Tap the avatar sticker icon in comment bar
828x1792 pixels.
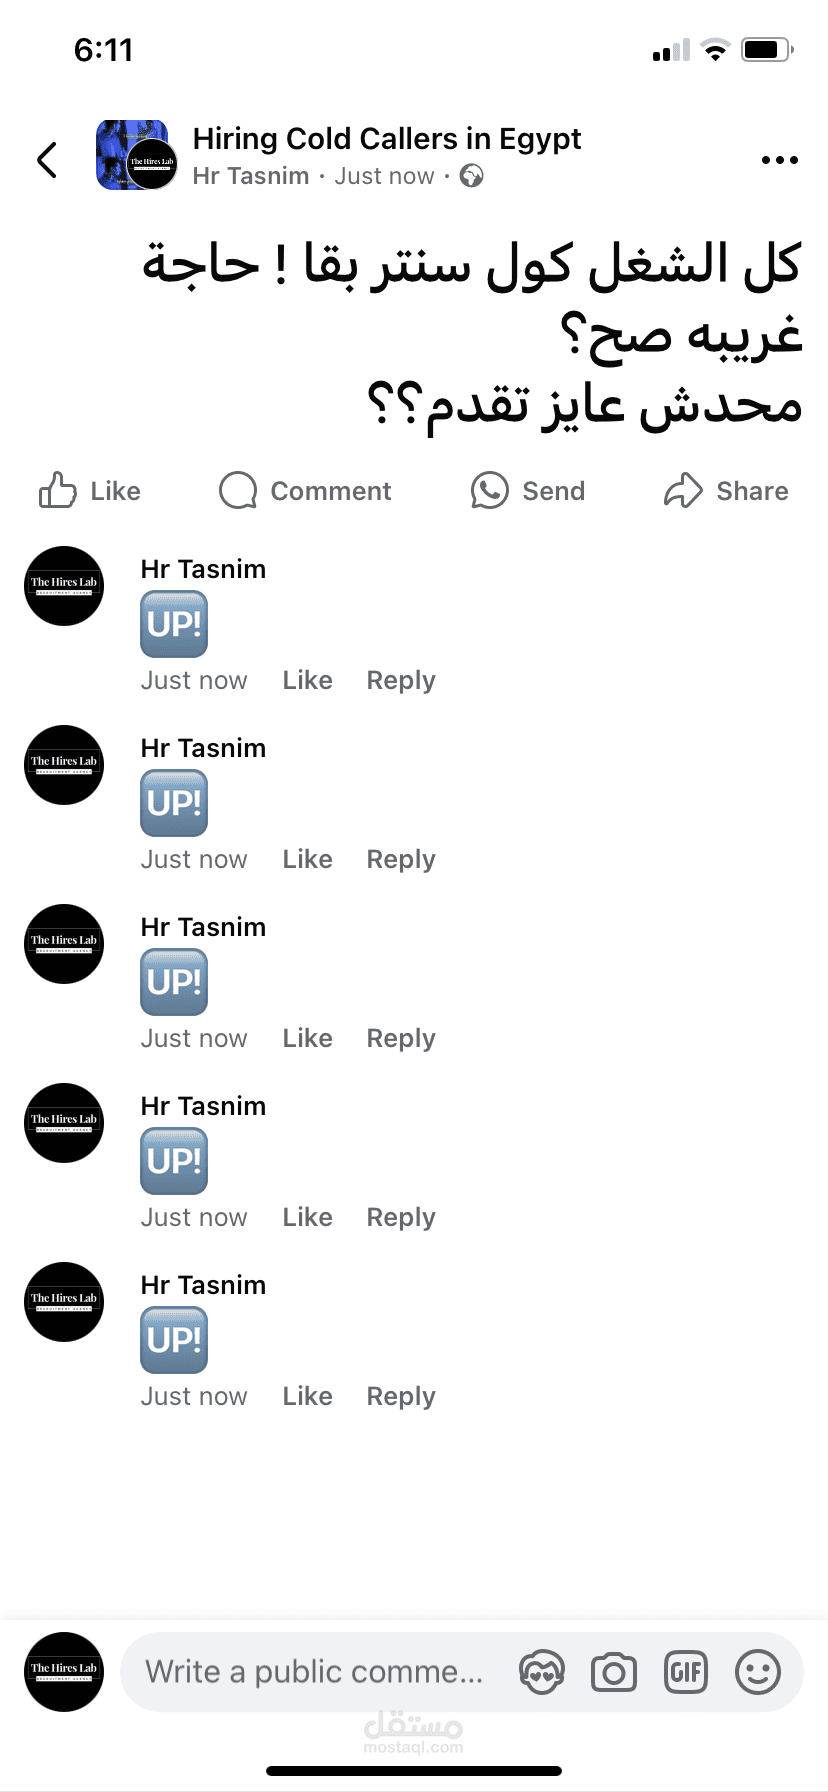pos(542,1672)
